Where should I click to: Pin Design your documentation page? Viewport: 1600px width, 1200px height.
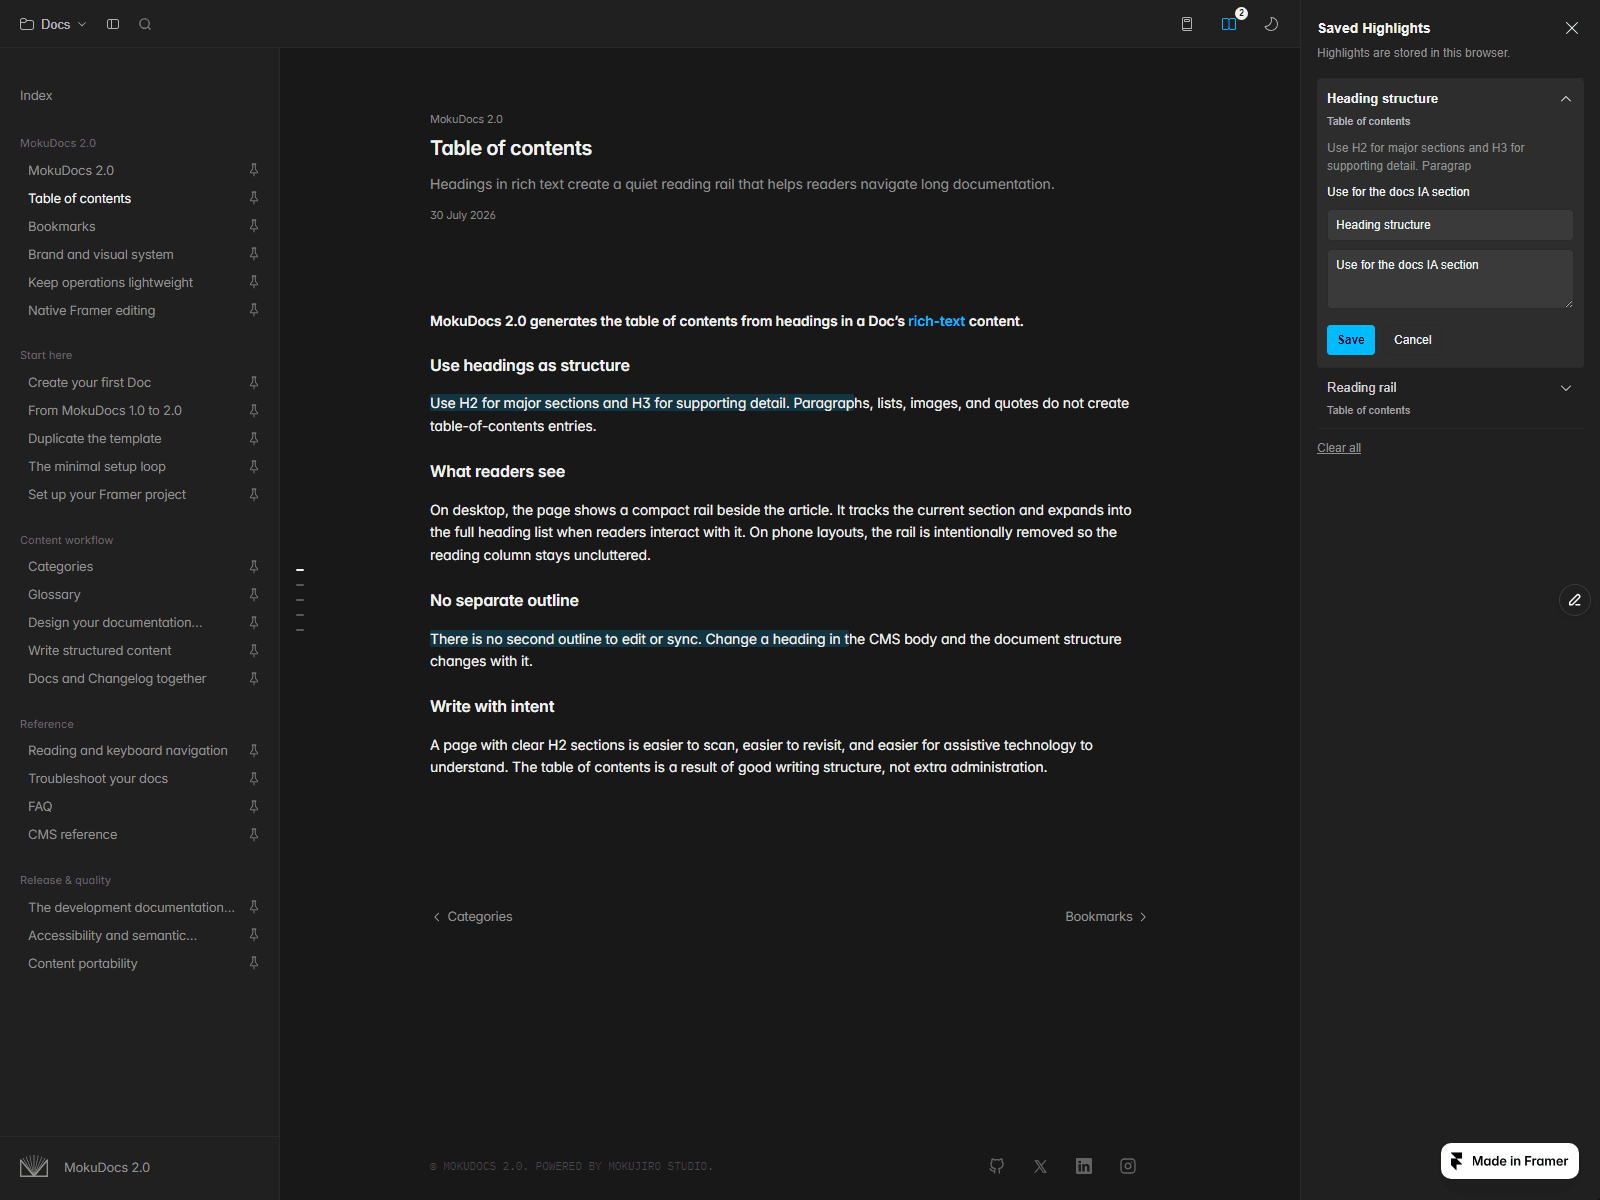tap(254, 622)
